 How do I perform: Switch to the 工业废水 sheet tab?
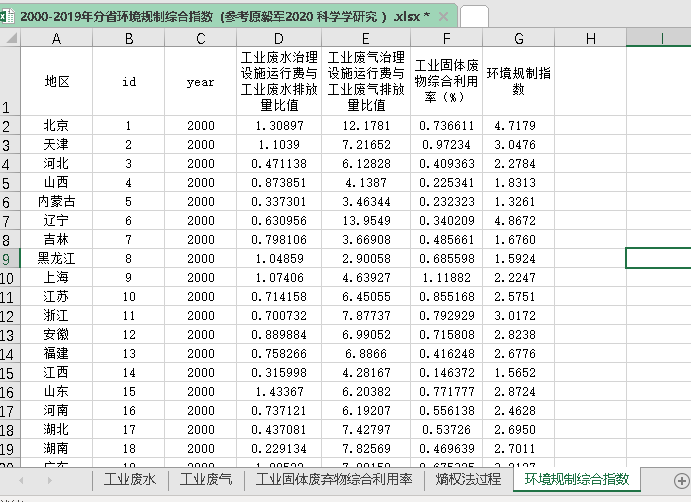tap(130, 480)
